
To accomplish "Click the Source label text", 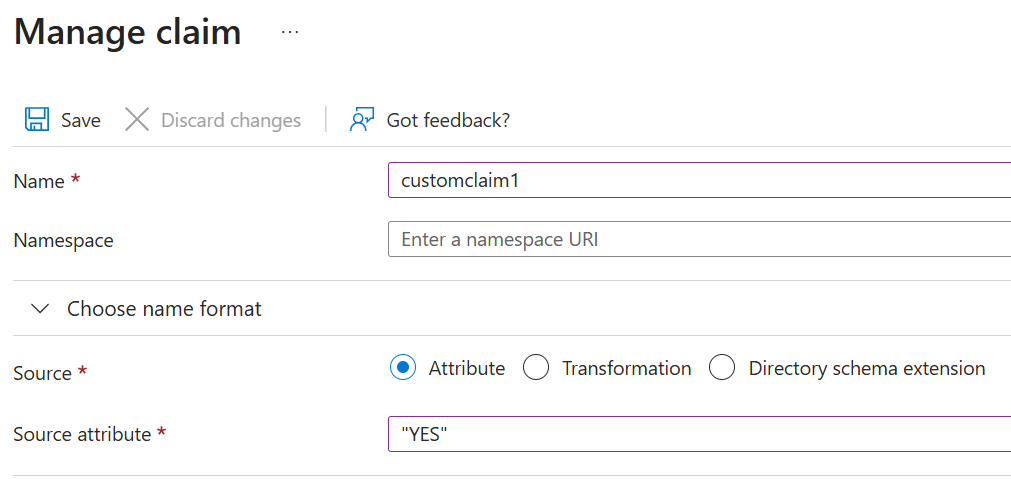I will (42, 373).
